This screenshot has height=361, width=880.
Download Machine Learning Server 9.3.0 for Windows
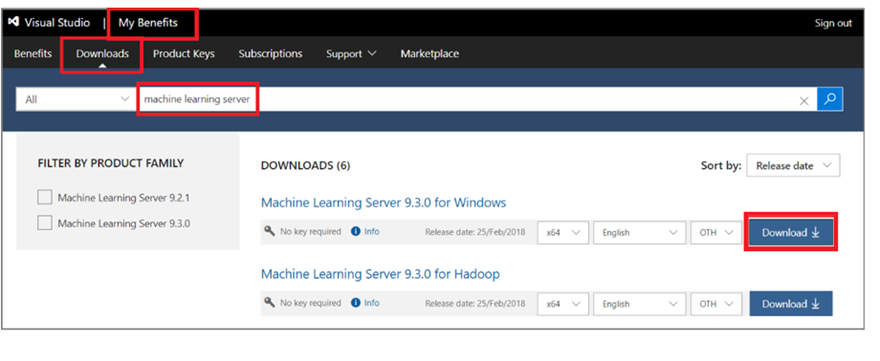[x=791, y=232]
